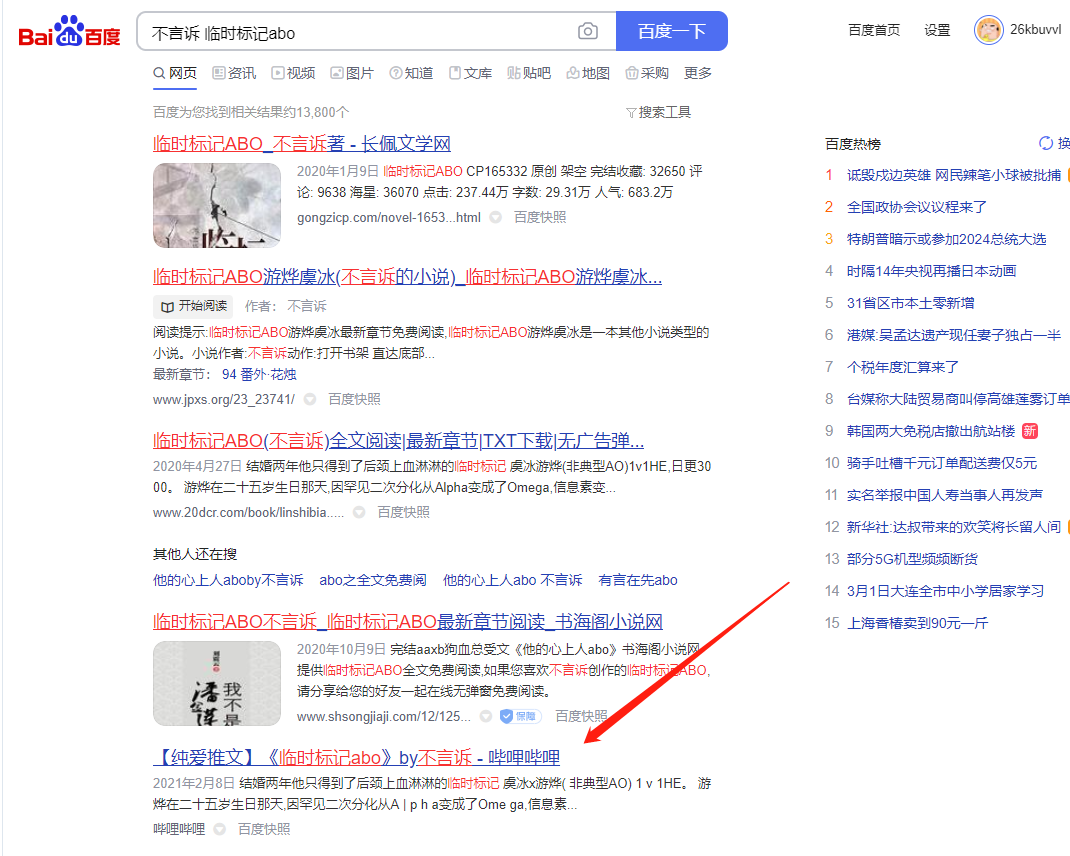The height and width of the screenshot is (856, 1070).
Task: Expand dropdown next to www.jpxs.org URL
Action: tap(310, 399)
